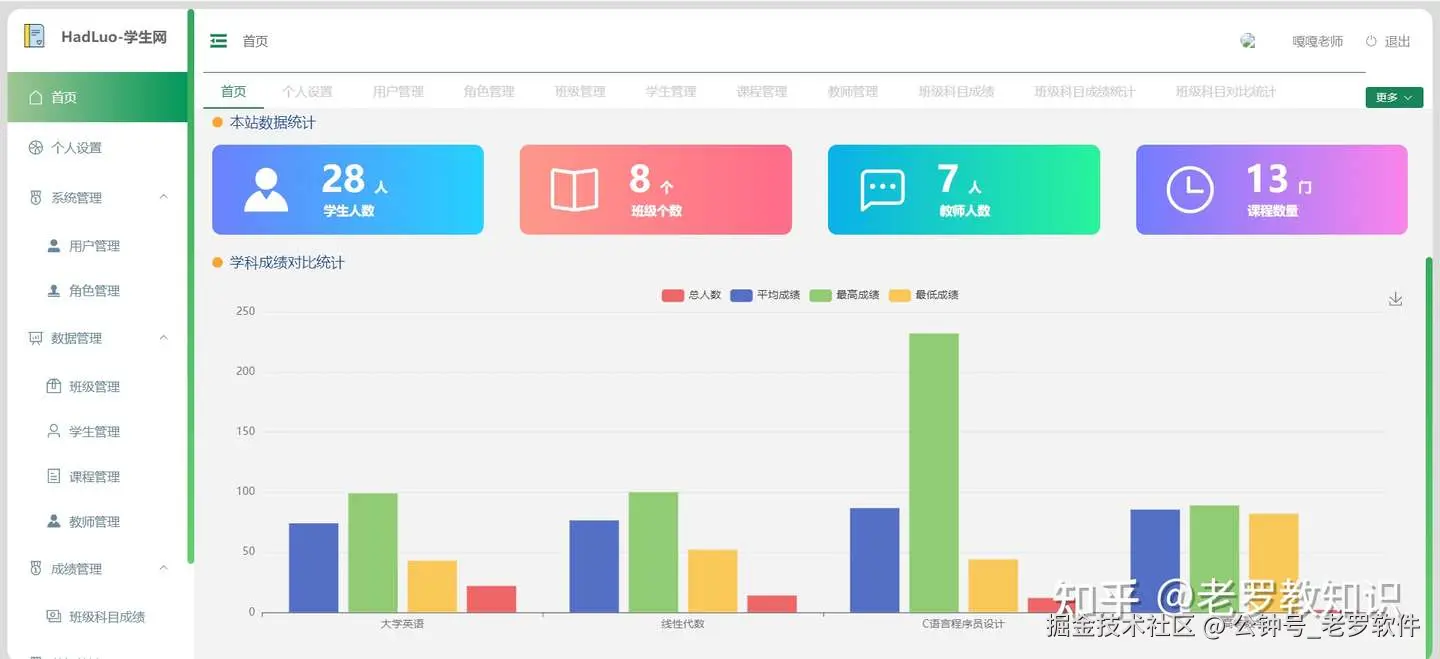This screenshot has width=1440, height=659.
Task: Toggle the sidebar collapse hamburger icon
Action: [218, 41]
